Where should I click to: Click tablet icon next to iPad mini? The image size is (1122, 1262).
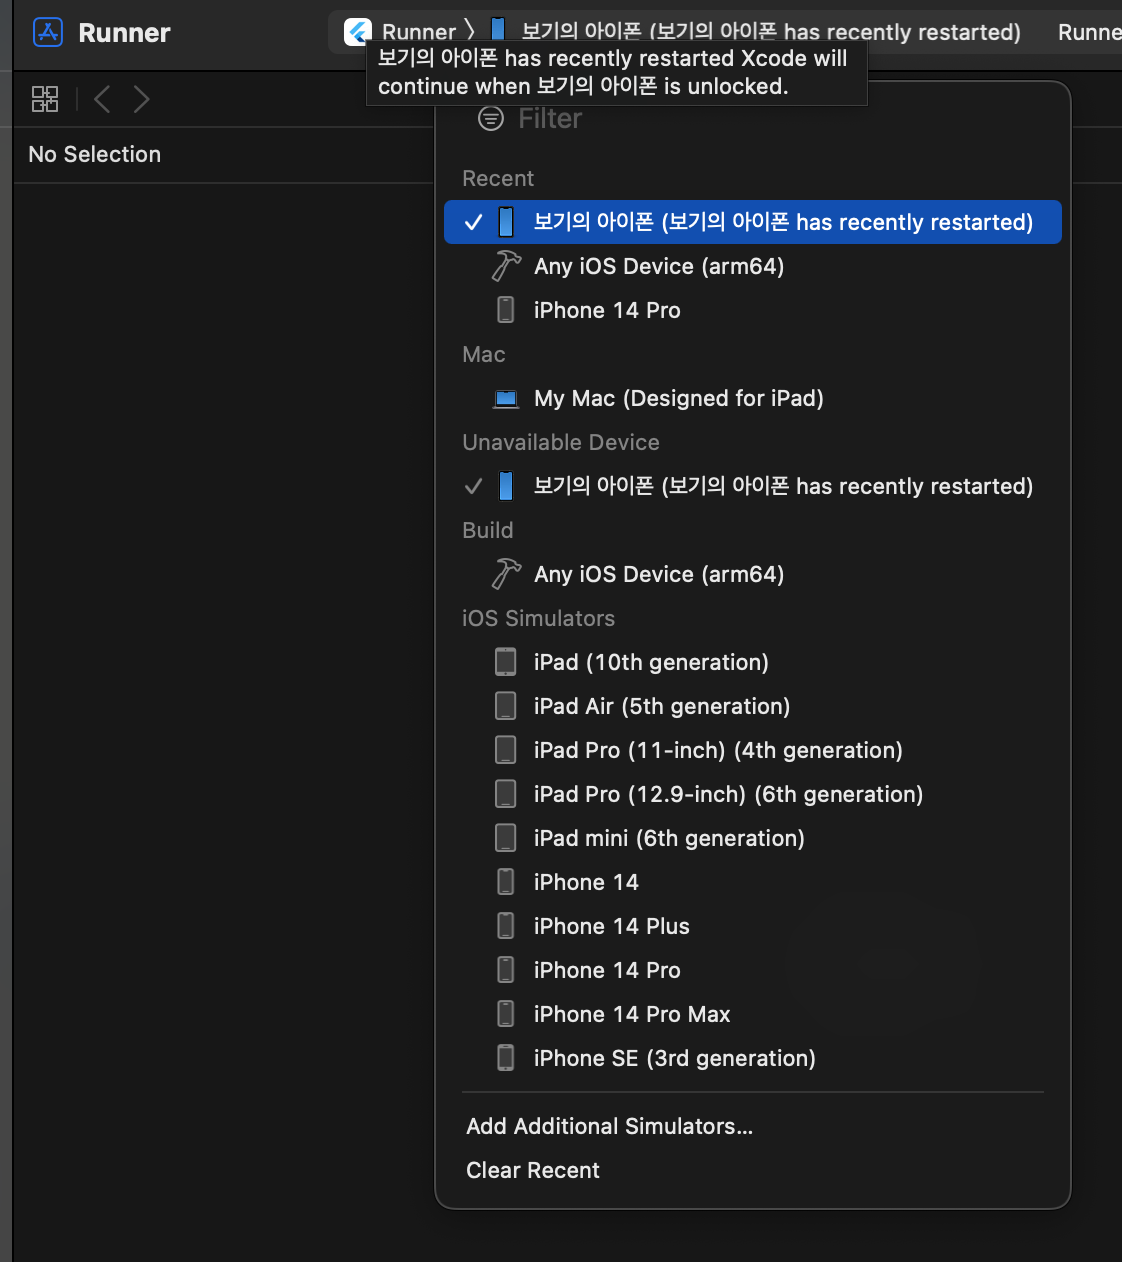pos(506,838)
